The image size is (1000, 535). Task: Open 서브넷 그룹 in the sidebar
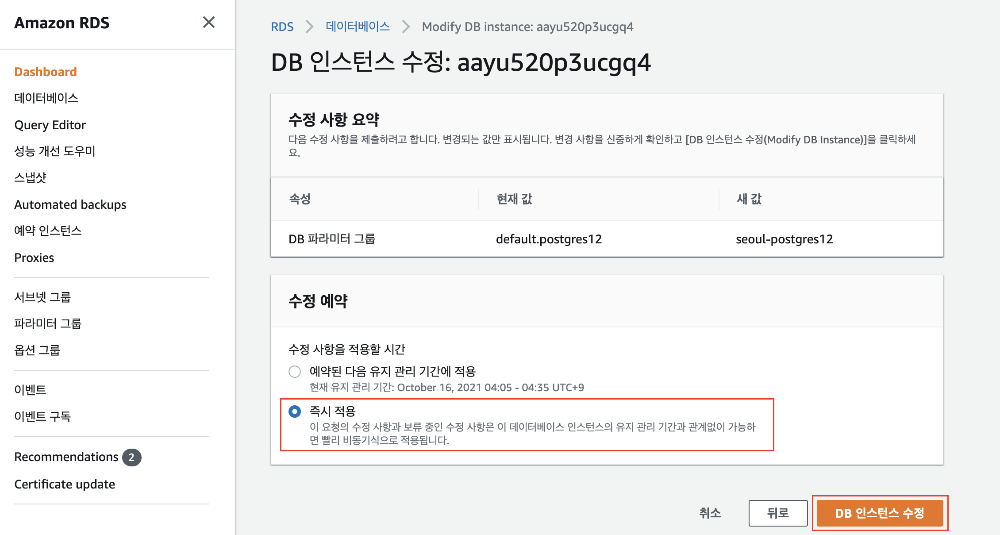(42, 297)
